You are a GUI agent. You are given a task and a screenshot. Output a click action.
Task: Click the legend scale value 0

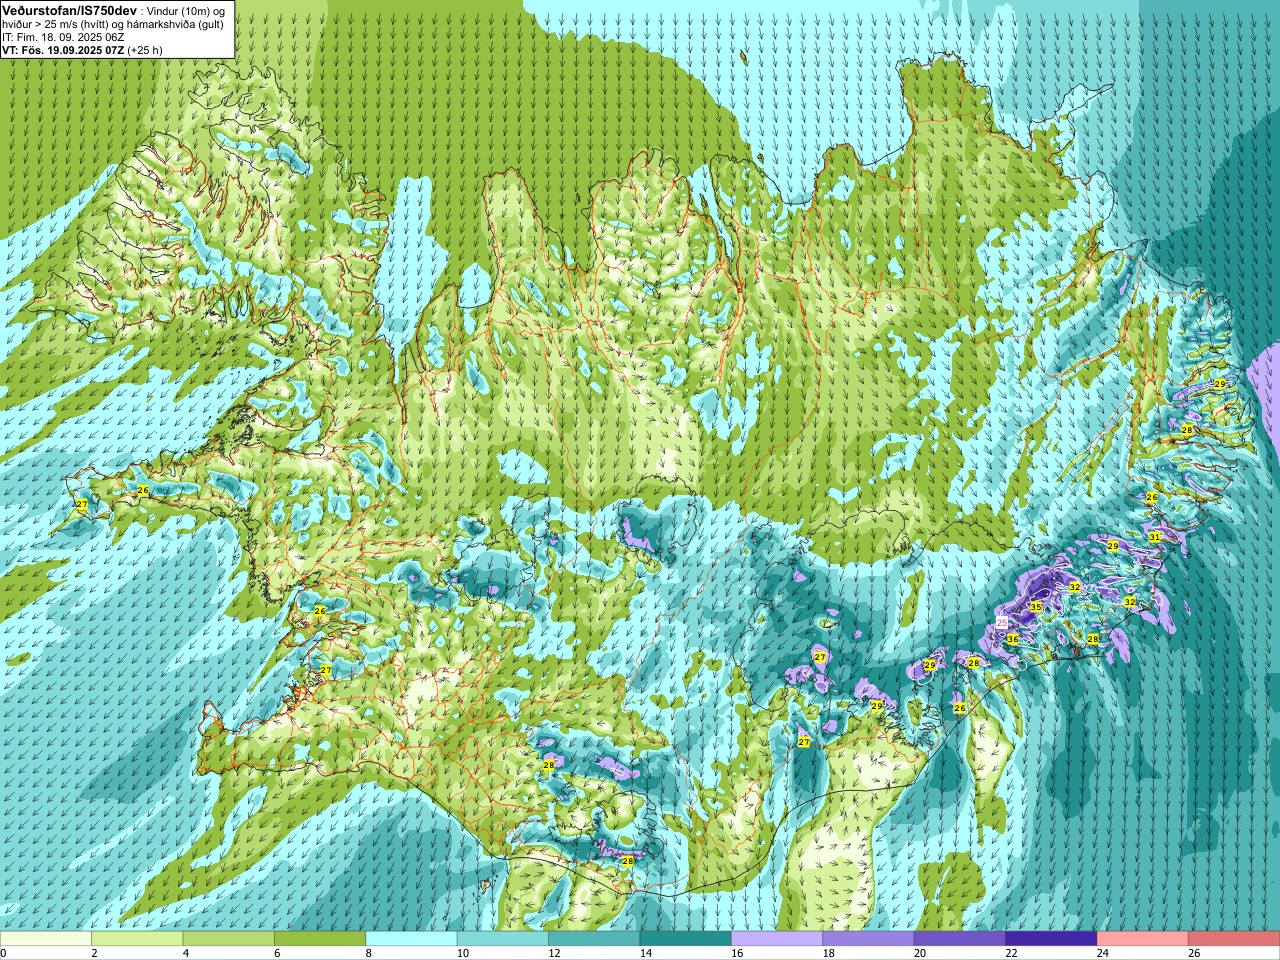pyautogui.click(x=3, y=953)
